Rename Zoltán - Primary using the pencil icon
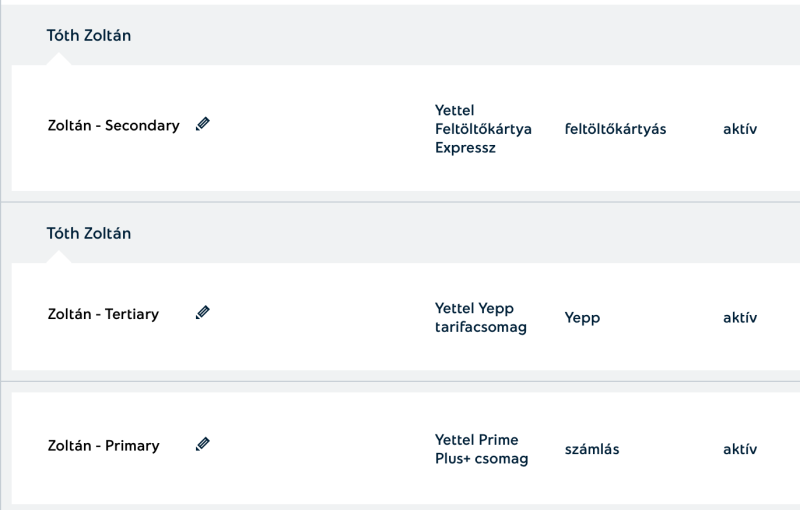The width and height of the screenshot is (800, 510). click(x=203, y=444)
